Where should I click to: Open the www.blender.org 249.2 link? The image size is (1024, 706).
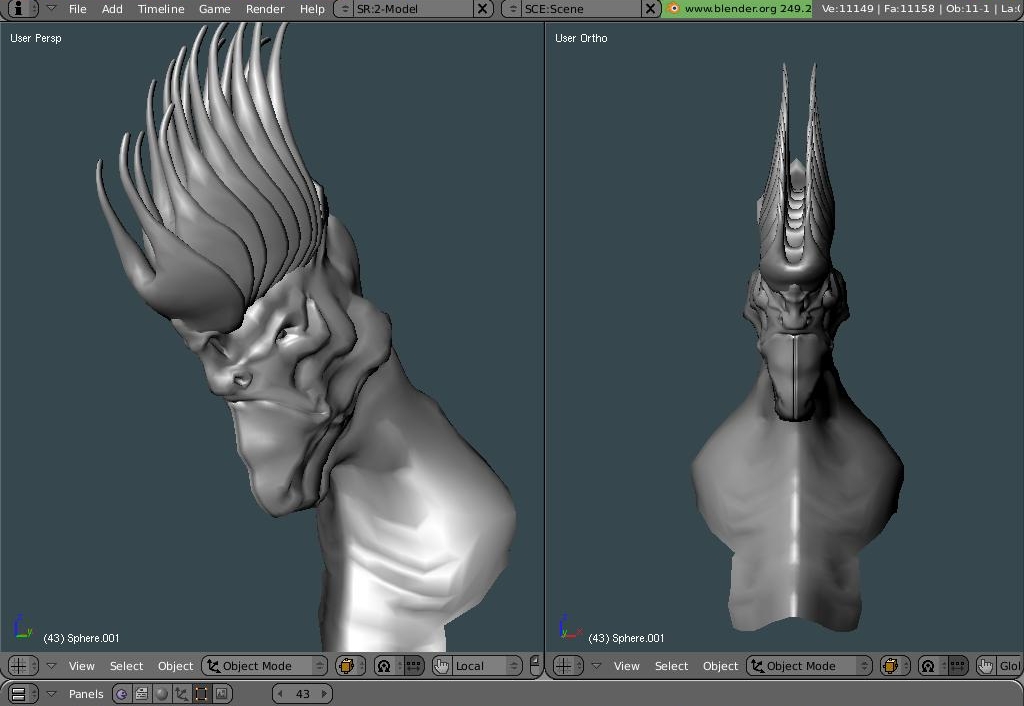click(747, 9)
